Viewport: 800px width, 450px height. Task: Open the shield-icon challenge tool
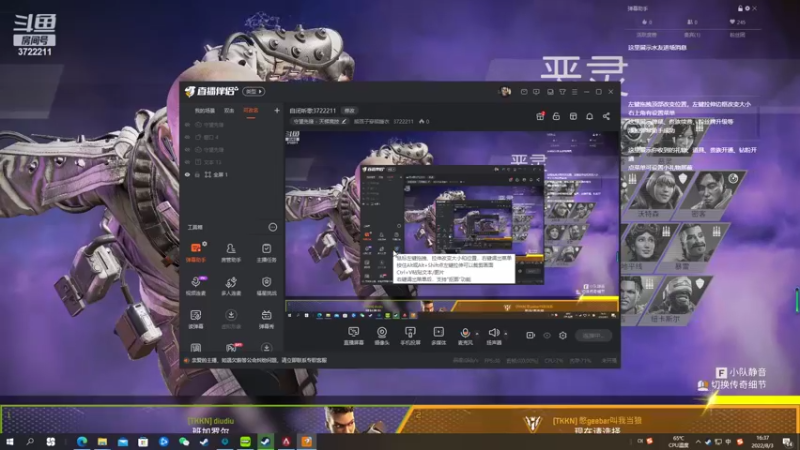pyautogui.click(x=266, y=286)
